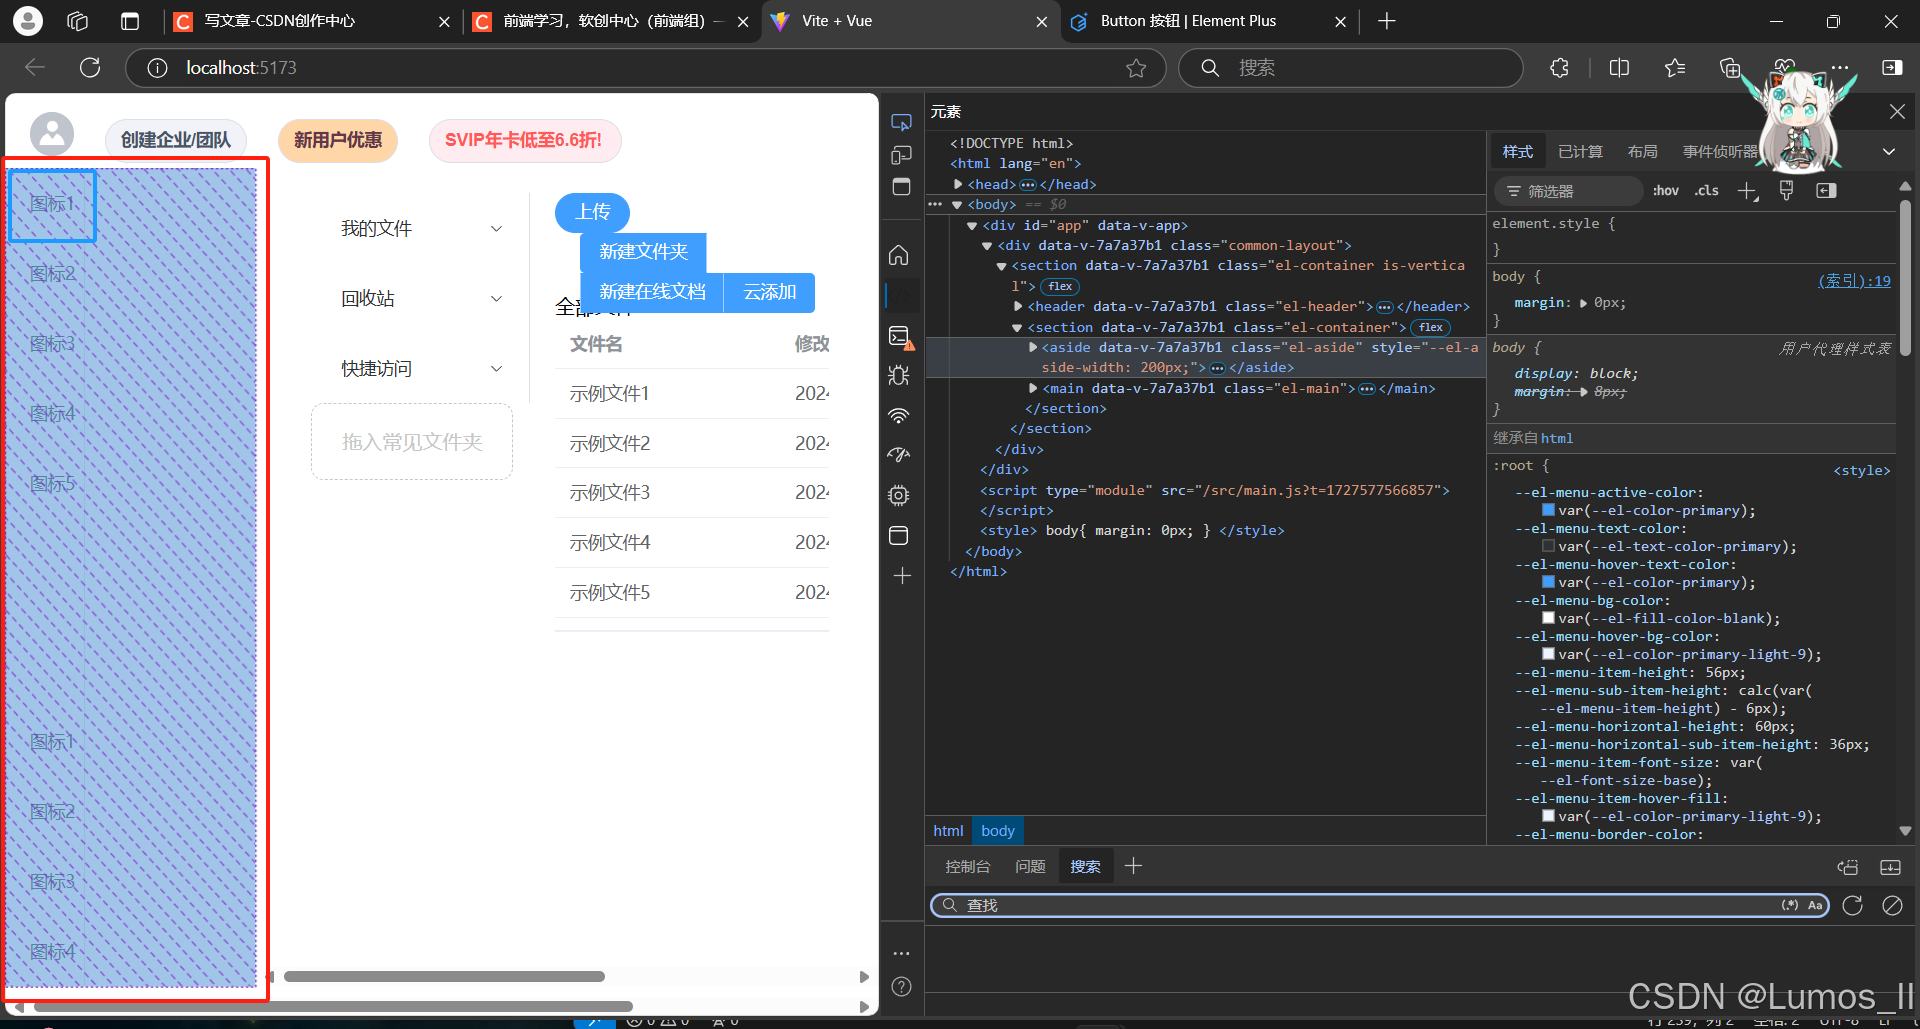Switch to the 控制台 drawer tab
This screenshot has height=1029, width=1920.
click(967, 866)
